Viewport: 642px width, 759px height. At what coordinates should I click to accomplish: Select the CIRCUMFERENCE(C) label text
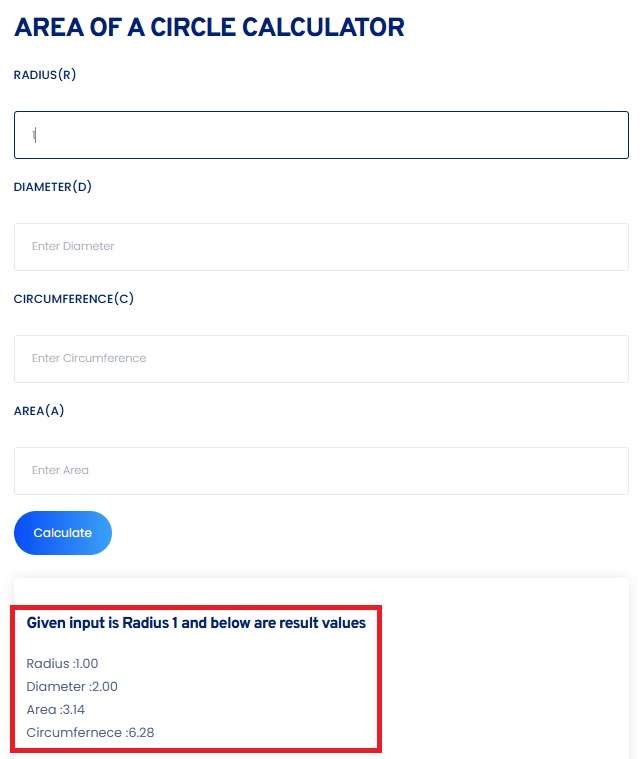pyautogui.click(x=74, y=299)
